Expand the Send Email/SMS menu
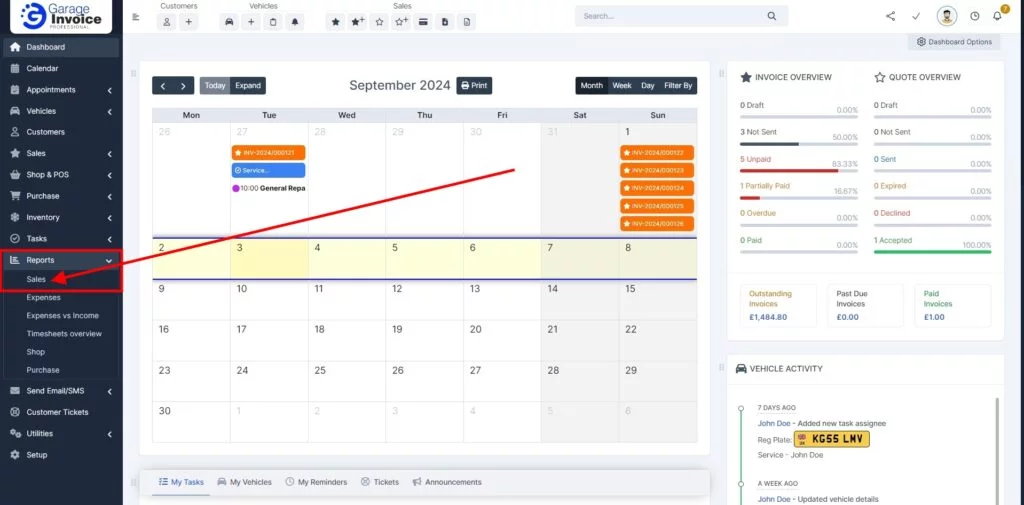Image resolution: width=1024 pixels, height=505 pixels. [61, 391]
